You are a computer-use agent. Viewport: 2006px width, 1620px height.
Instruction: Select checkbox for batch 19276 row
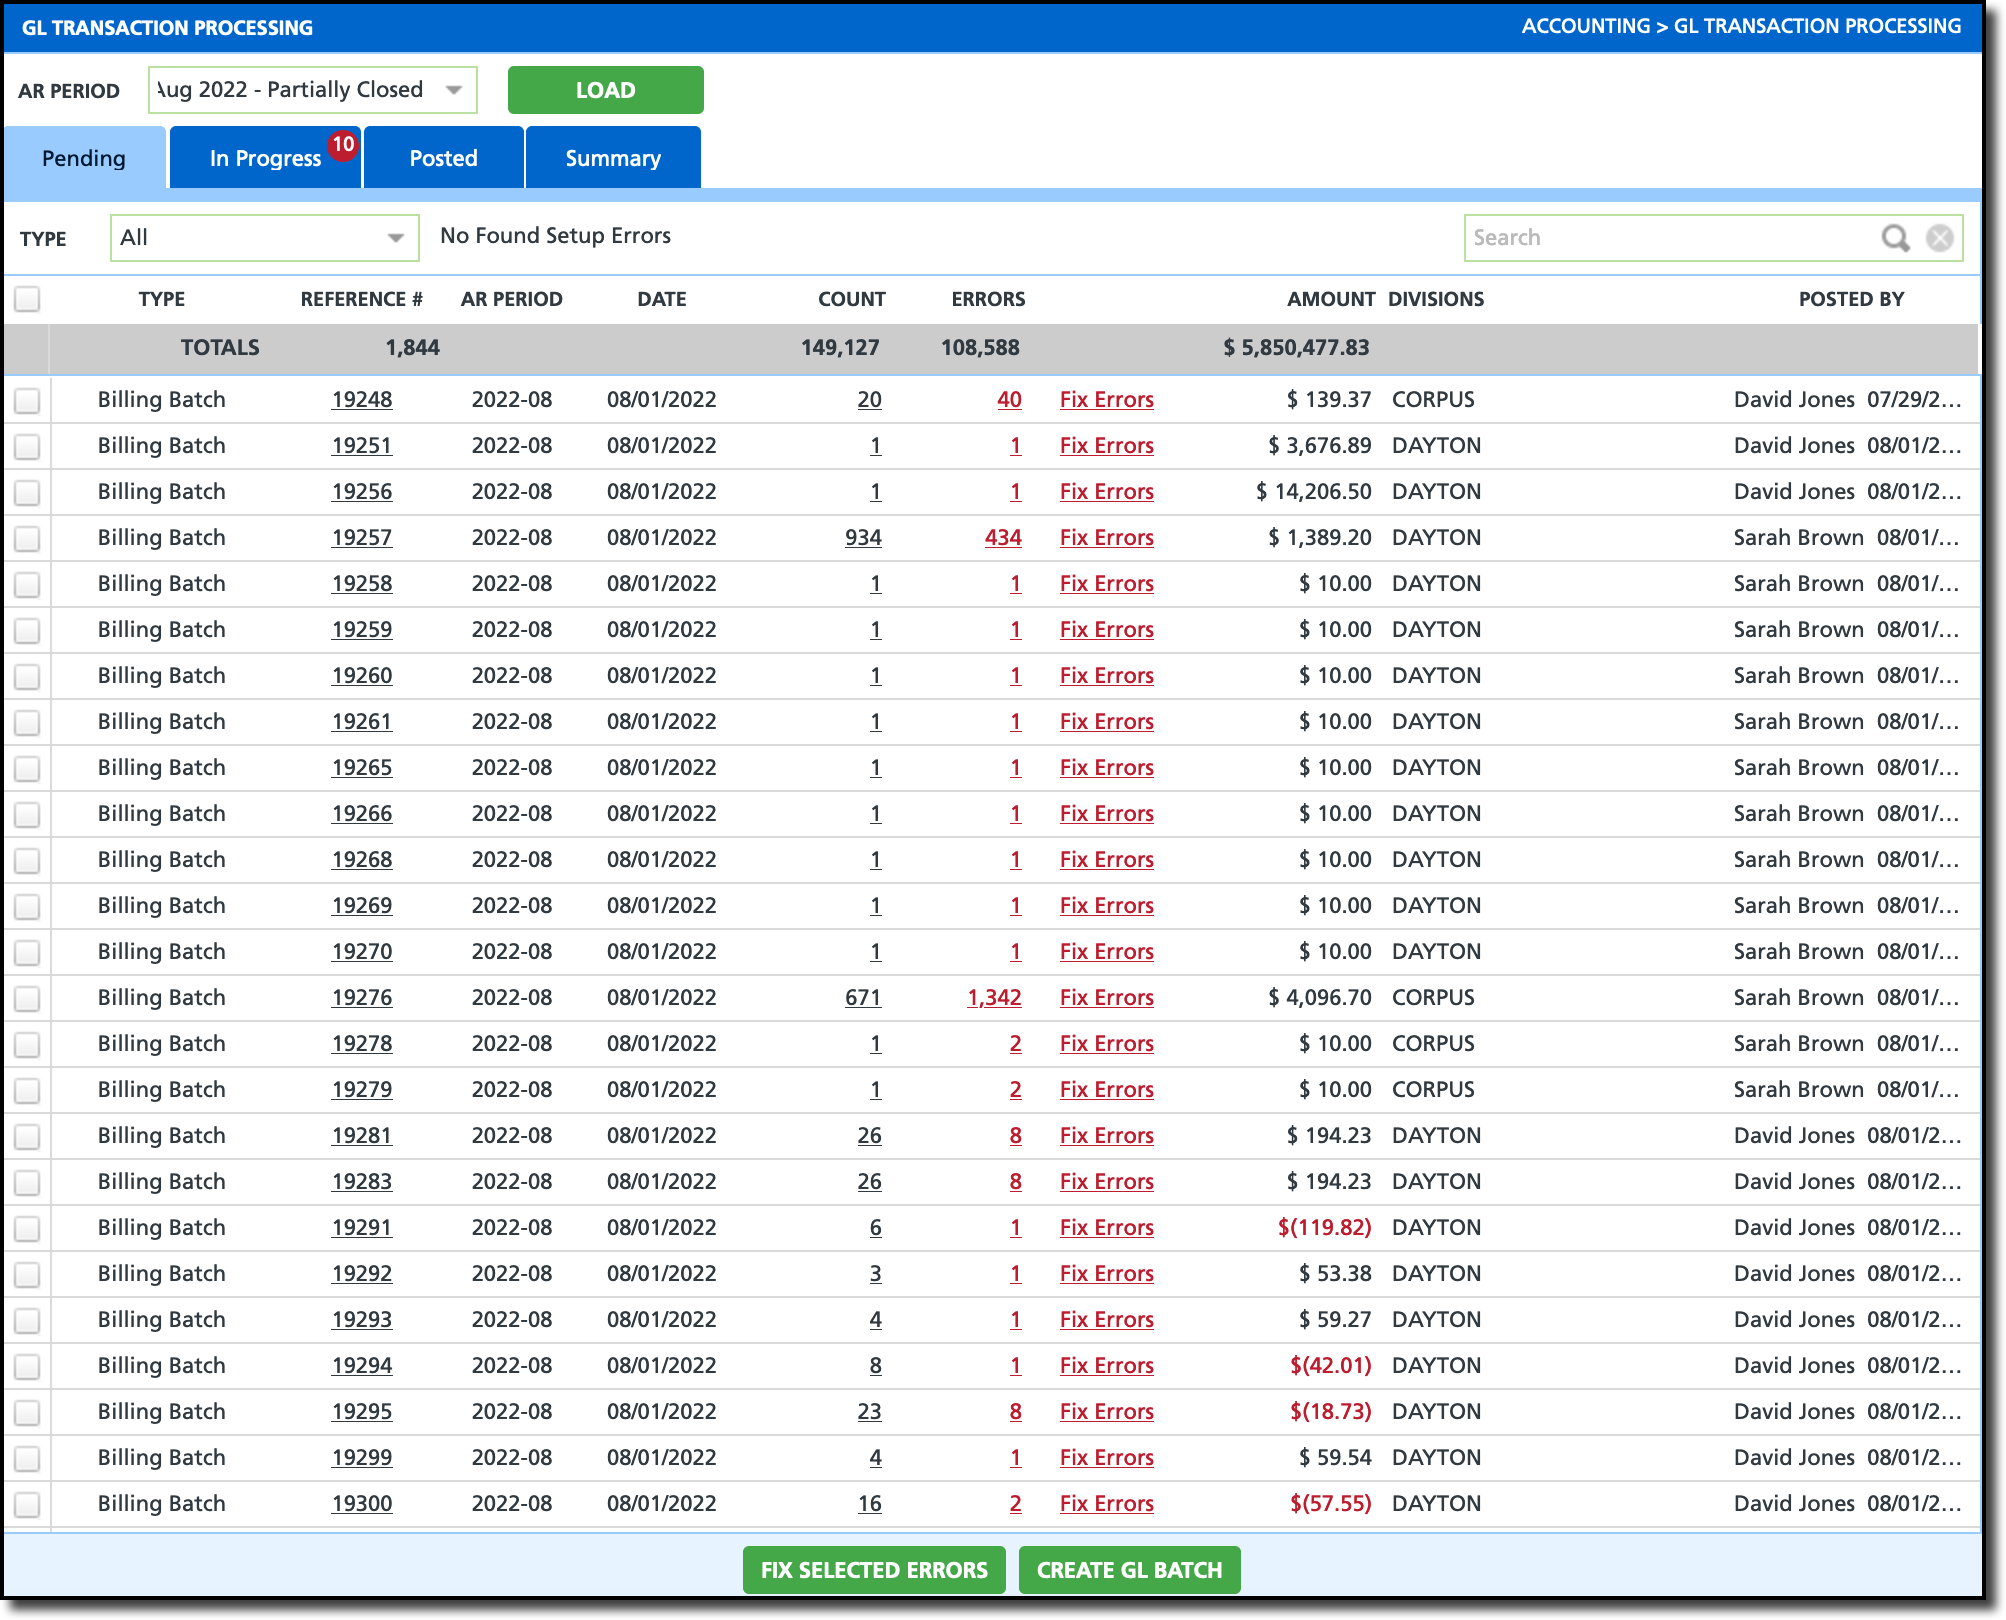click(x=28, y=998)
